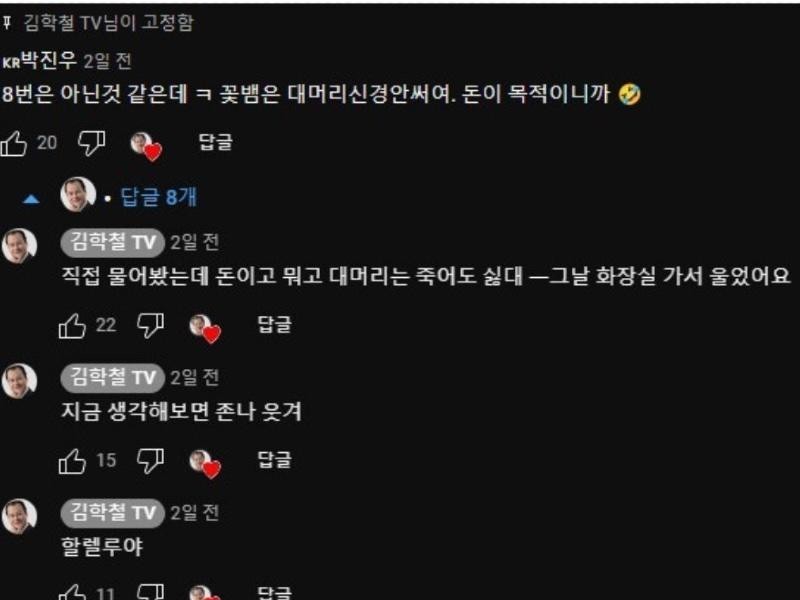Viewport: 800px width, 600px height.
Task: Open 김학철 TV badge on 할렐루야 reply
Action: click(112, 513)
